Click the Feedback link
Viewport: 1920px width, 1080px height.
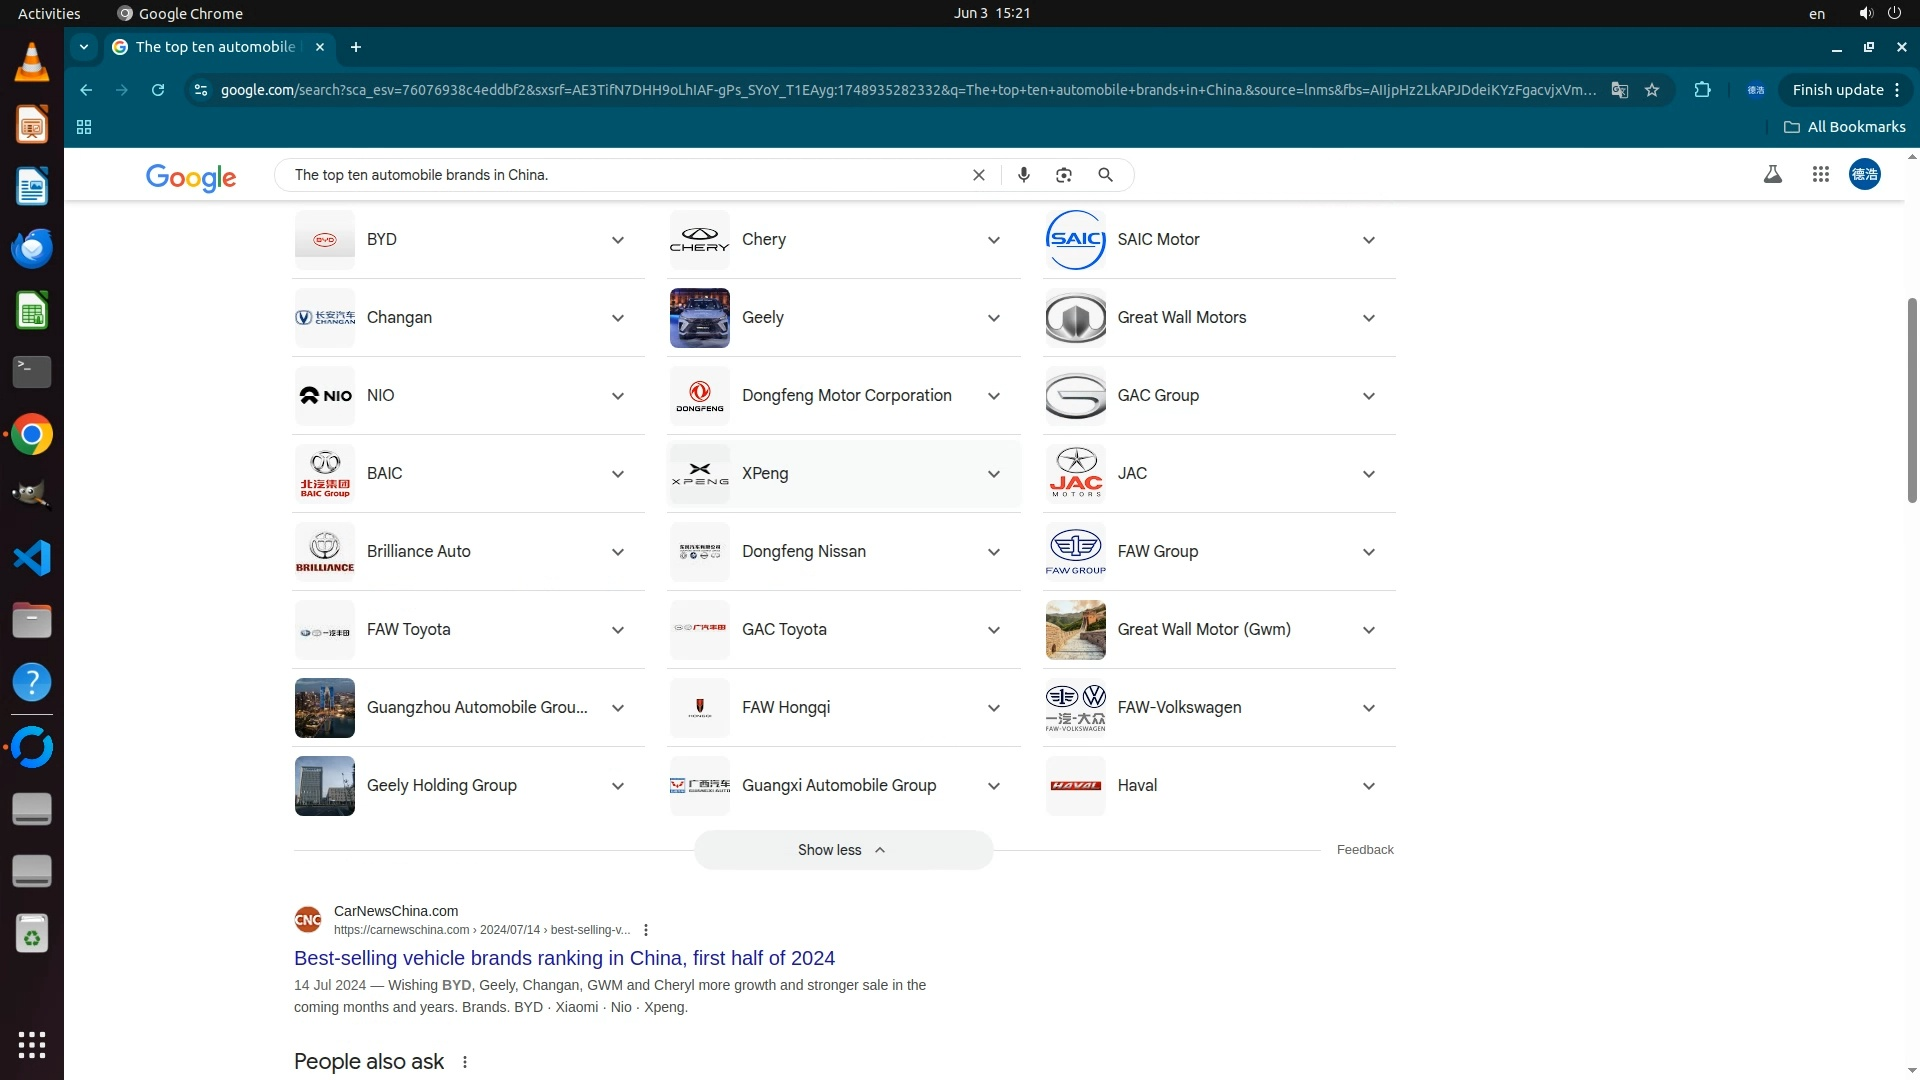pos(1364,850)
